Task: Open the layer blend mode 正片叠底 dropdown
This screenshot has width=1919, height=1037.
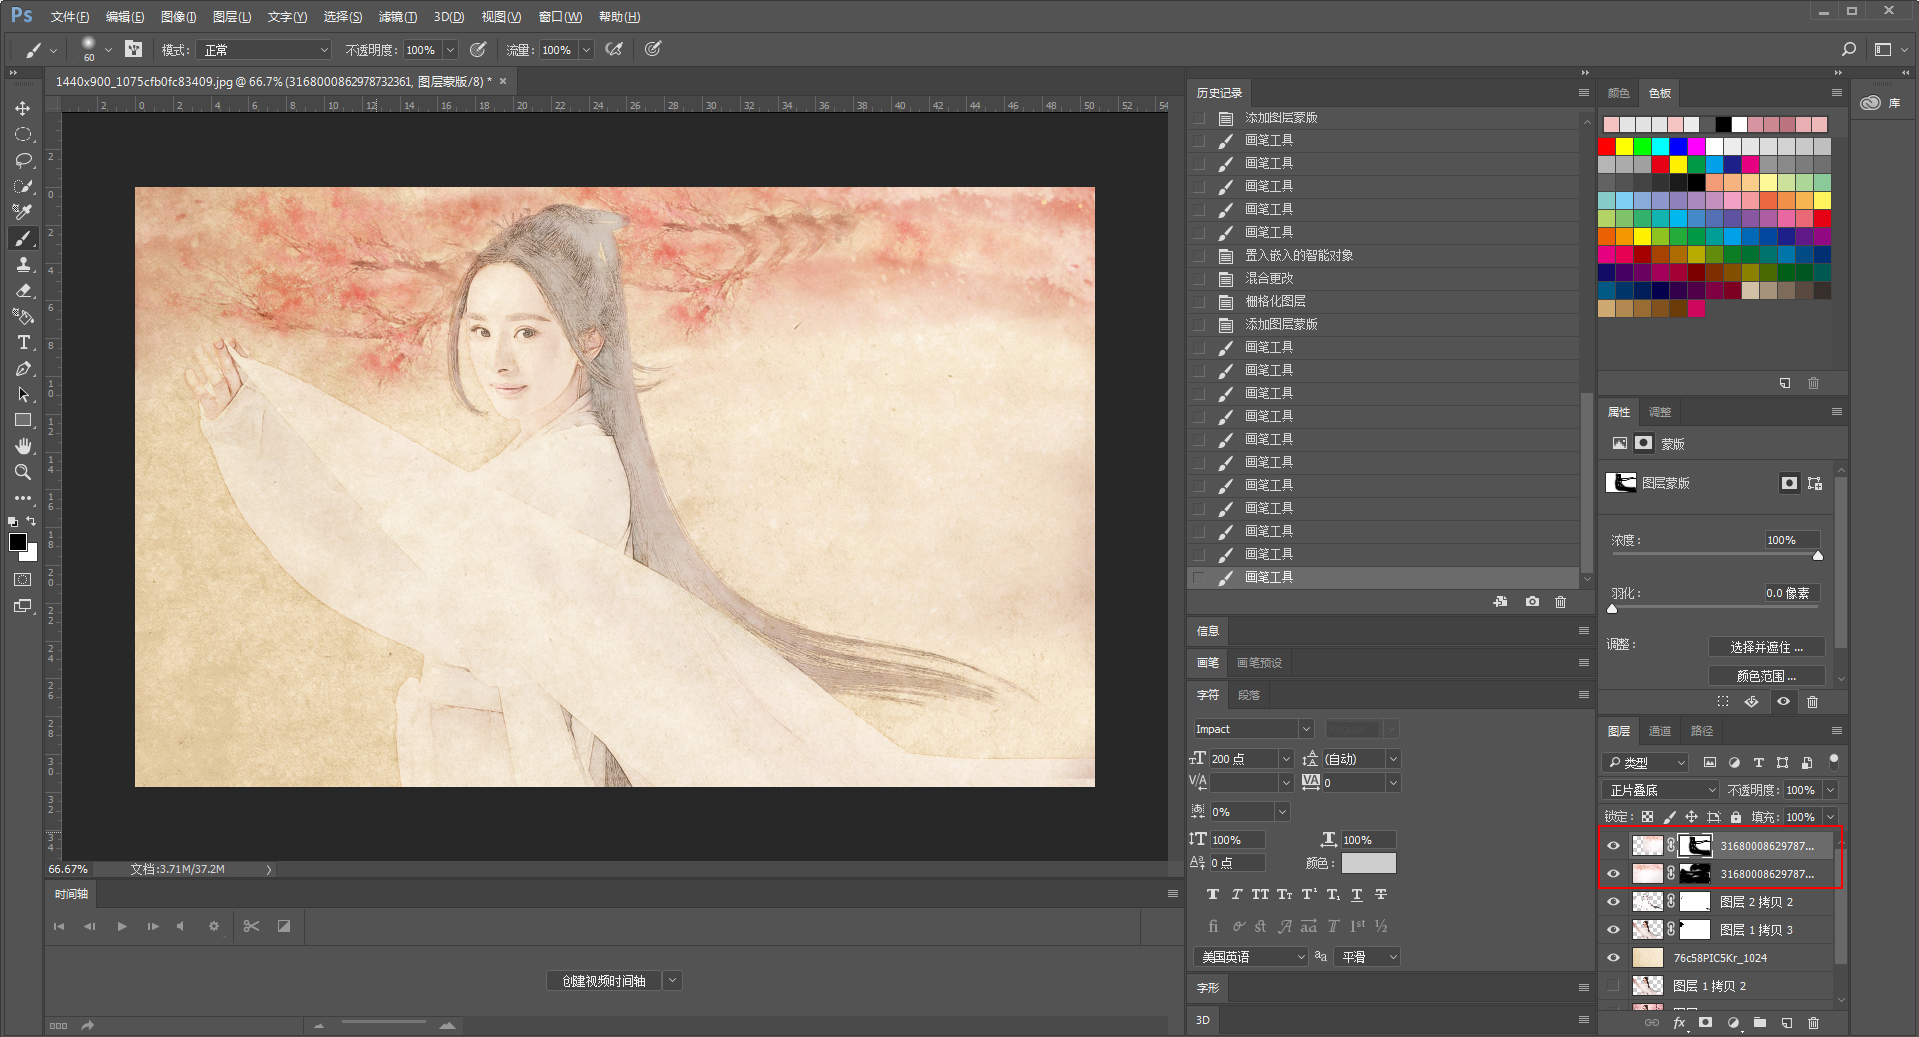Action: (x=1661, y=790)
